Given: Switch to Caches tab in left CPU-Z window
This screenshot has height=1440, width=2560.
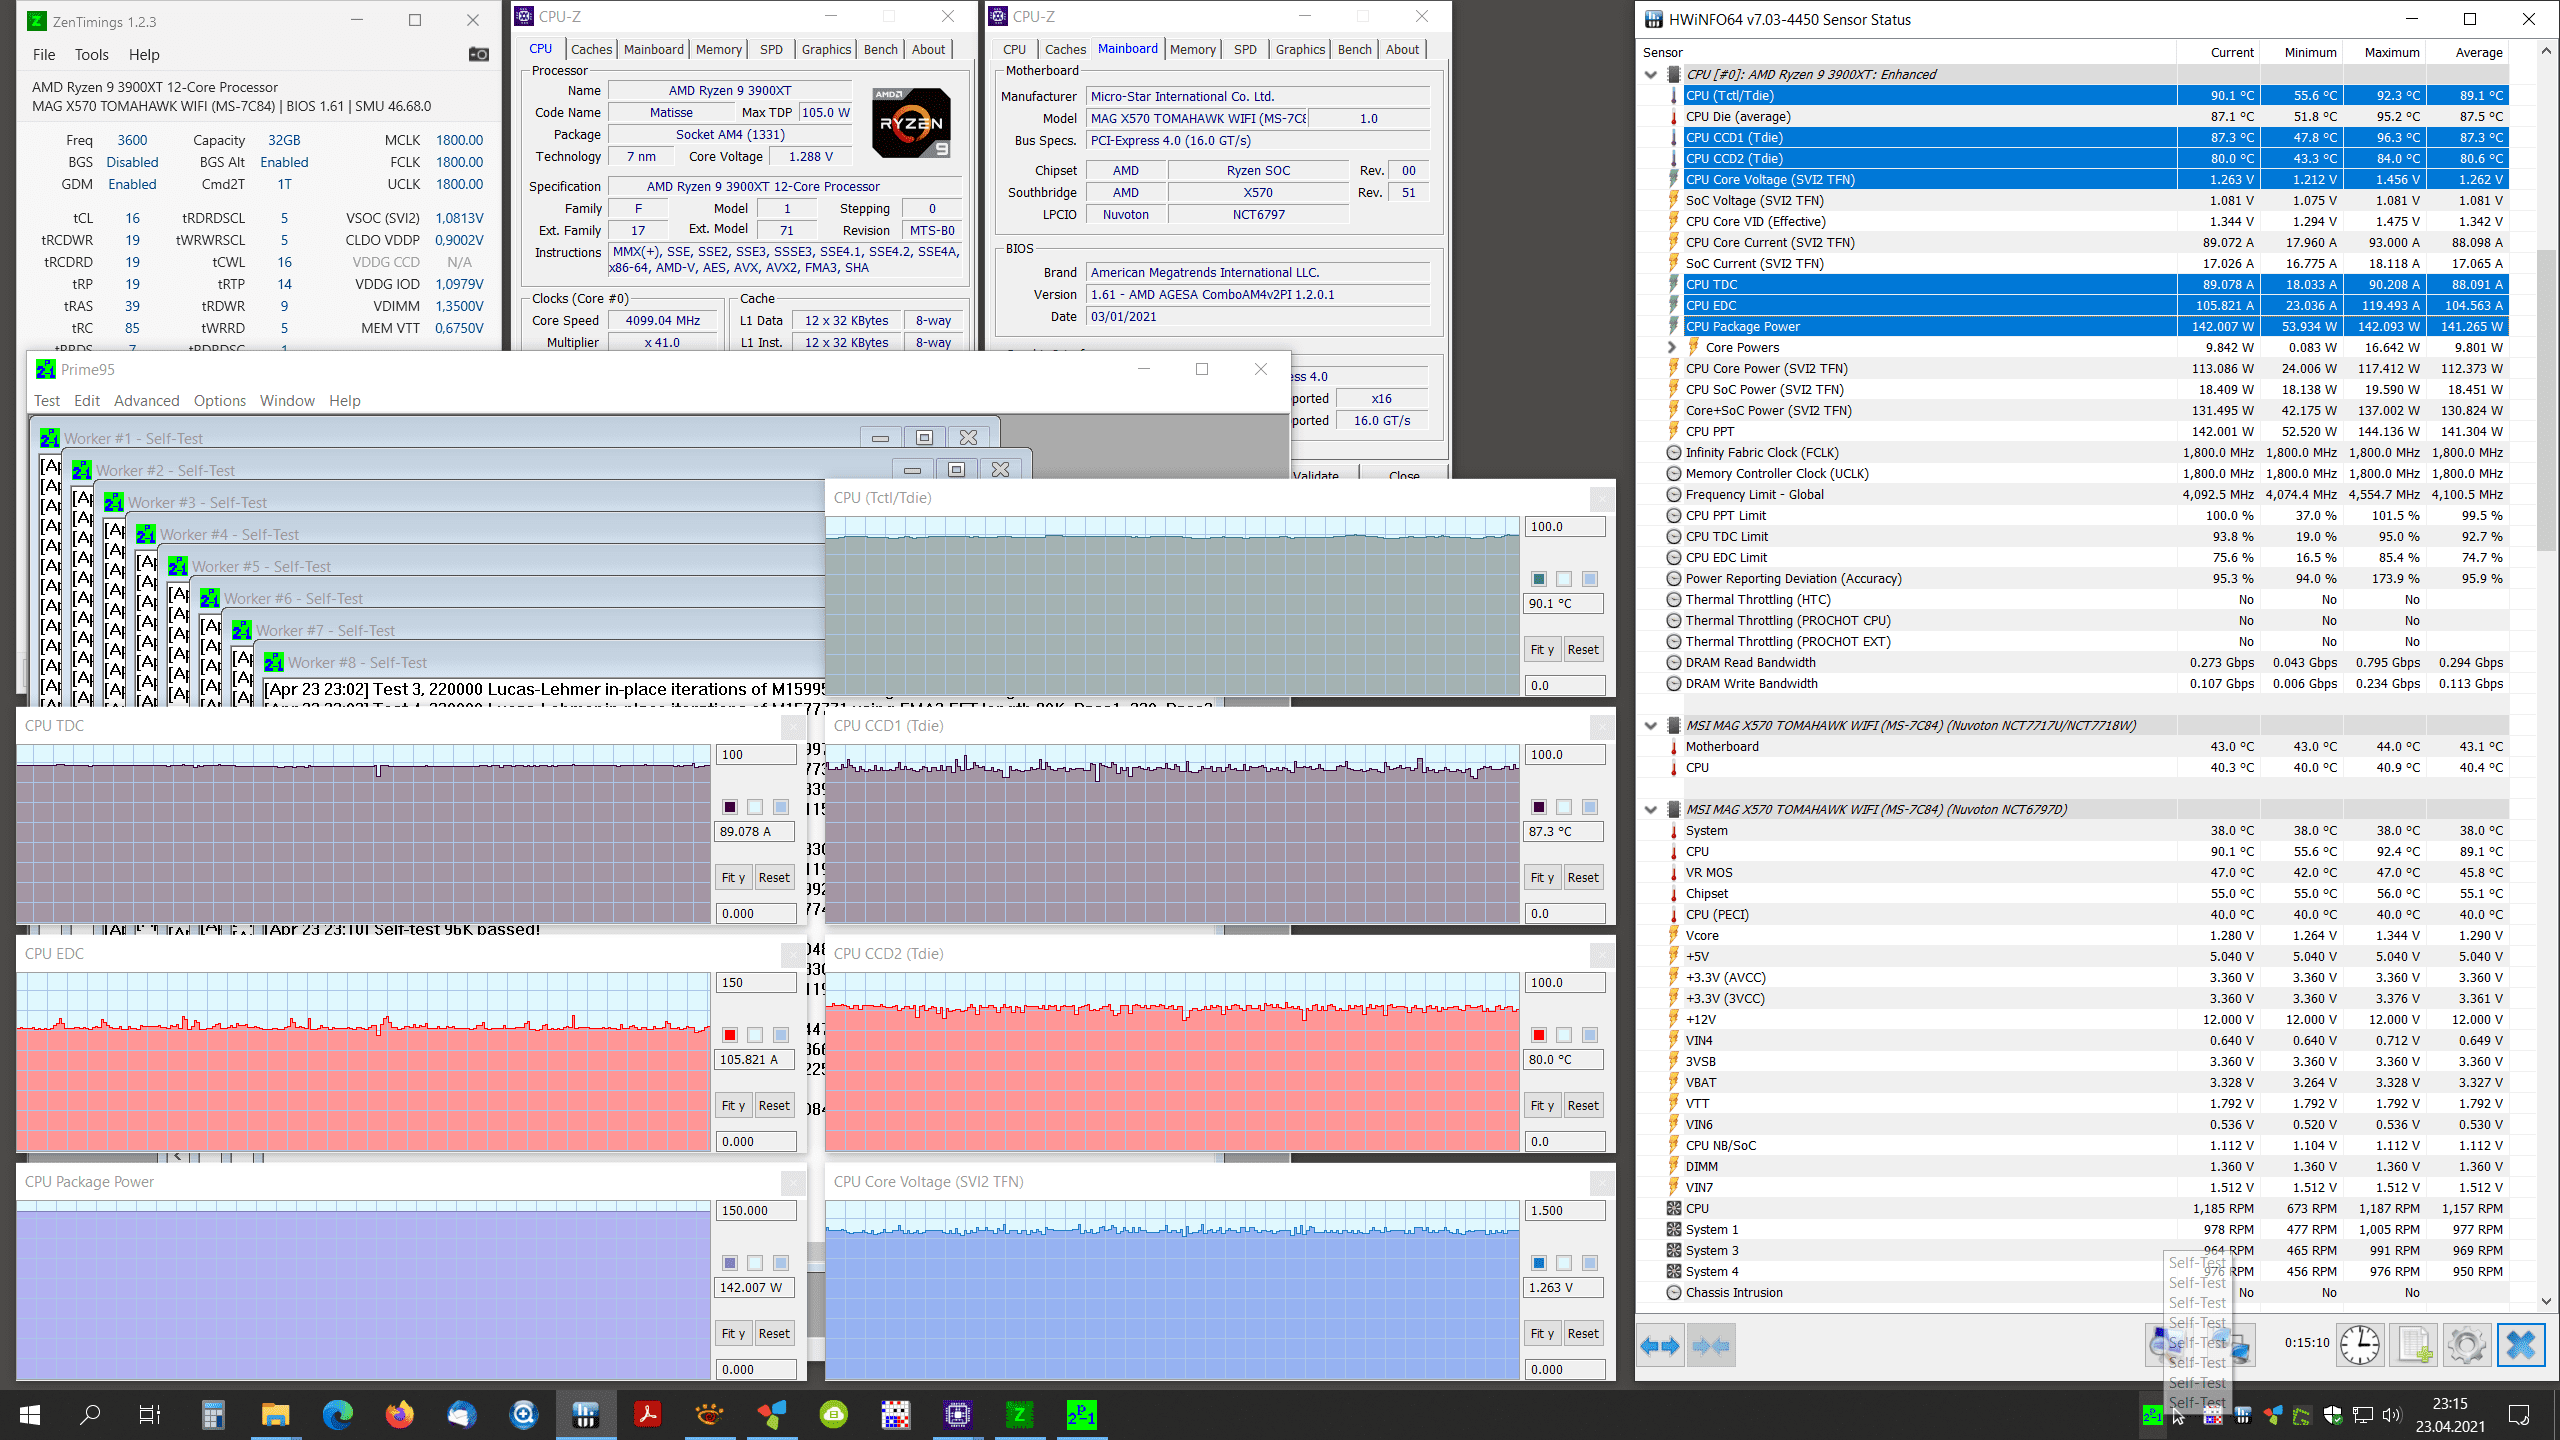Looking at the screenshot, I should pos(591,49).
